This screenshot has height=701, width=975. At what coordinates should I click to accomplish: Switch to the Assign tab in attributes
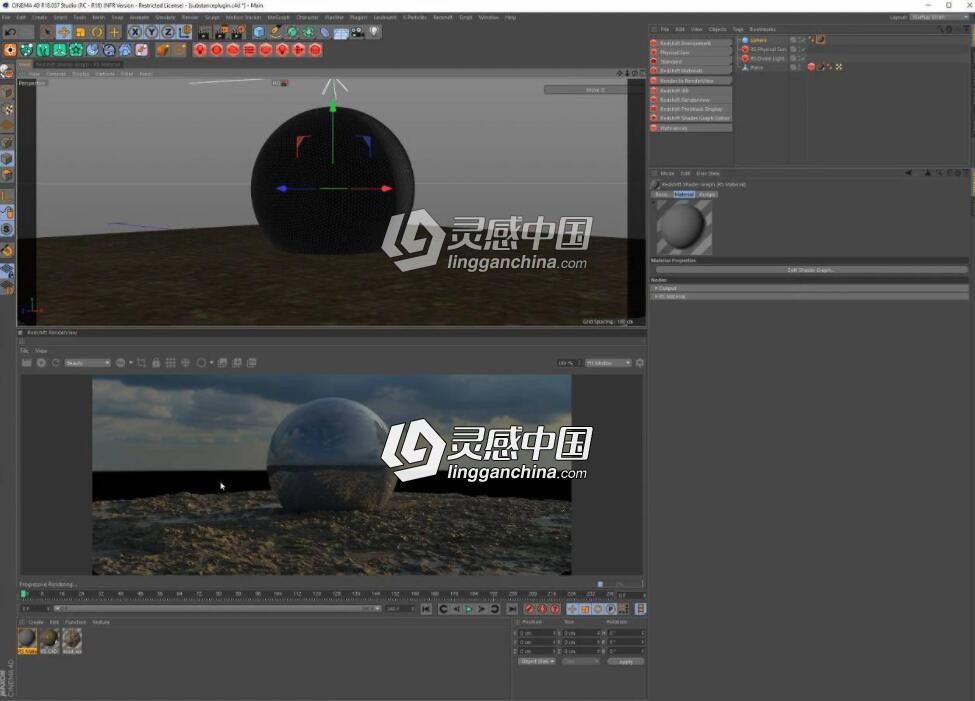pos(707,195)
